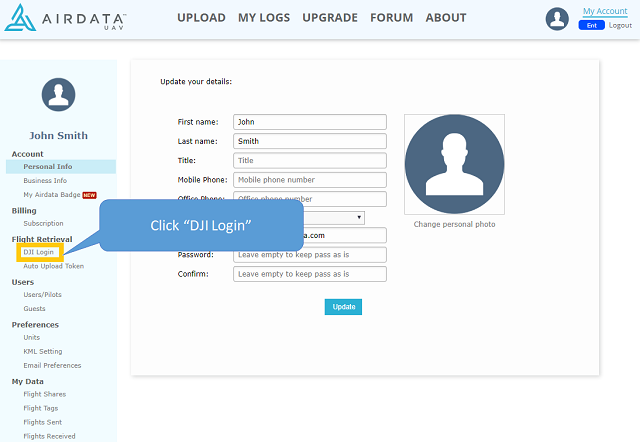This screenshot has height=442, width=640.
Task: Click the Billing section heading
Action: click(x=24, y=211)
